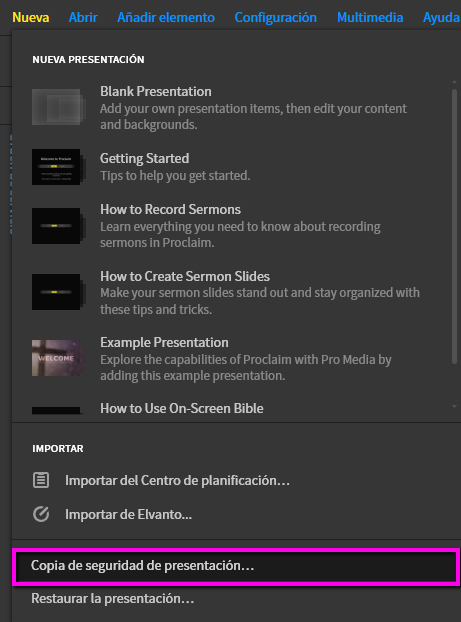461x622 pixels.
Task: Select How to Use On-Screen Bible
Action: (182, 408)
